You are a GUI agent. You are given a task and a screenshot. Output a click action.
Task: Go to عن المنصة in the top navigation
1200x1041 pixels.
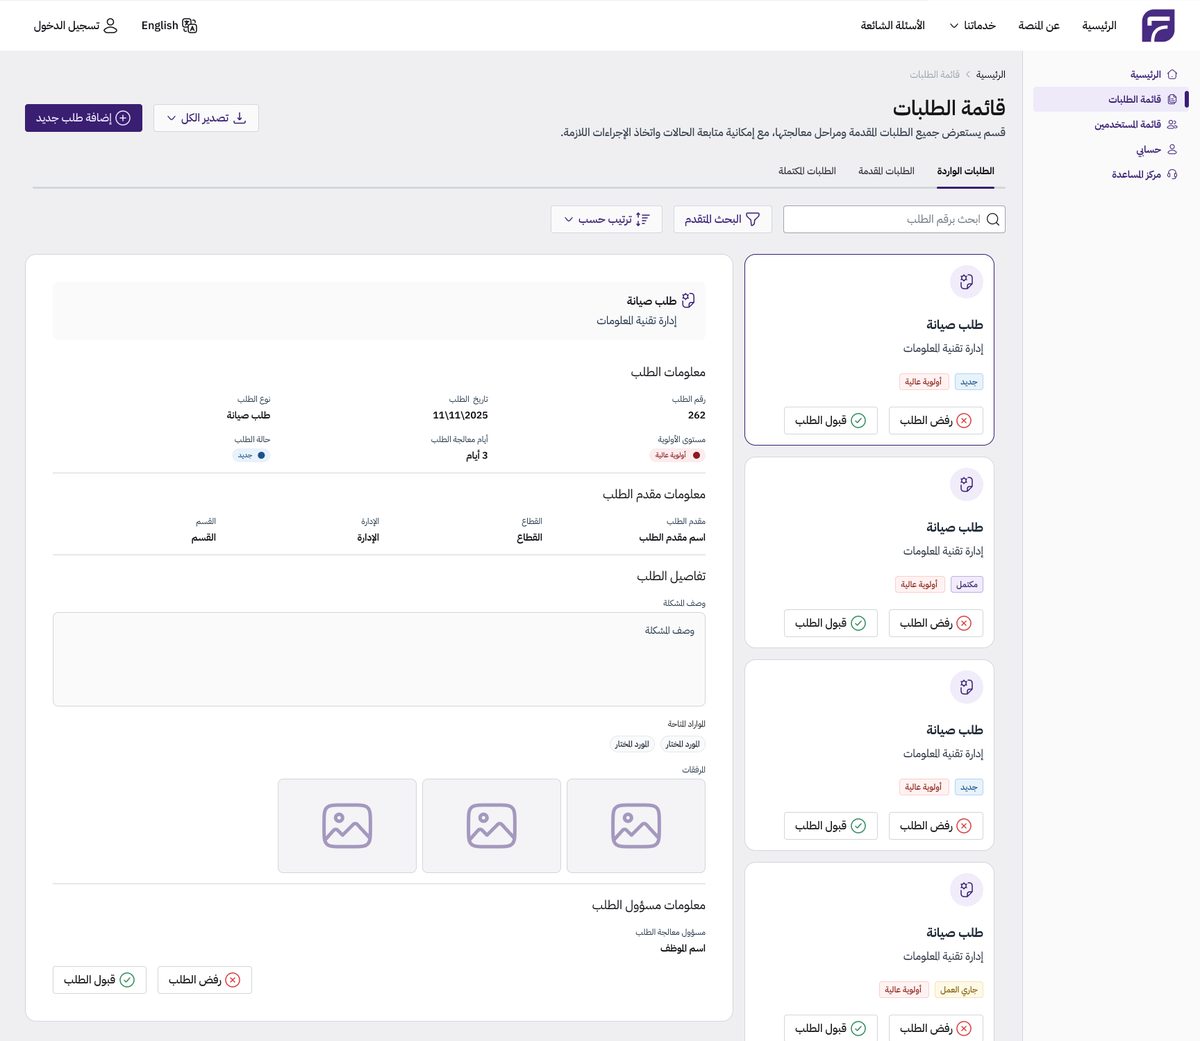coord(1039,26)
